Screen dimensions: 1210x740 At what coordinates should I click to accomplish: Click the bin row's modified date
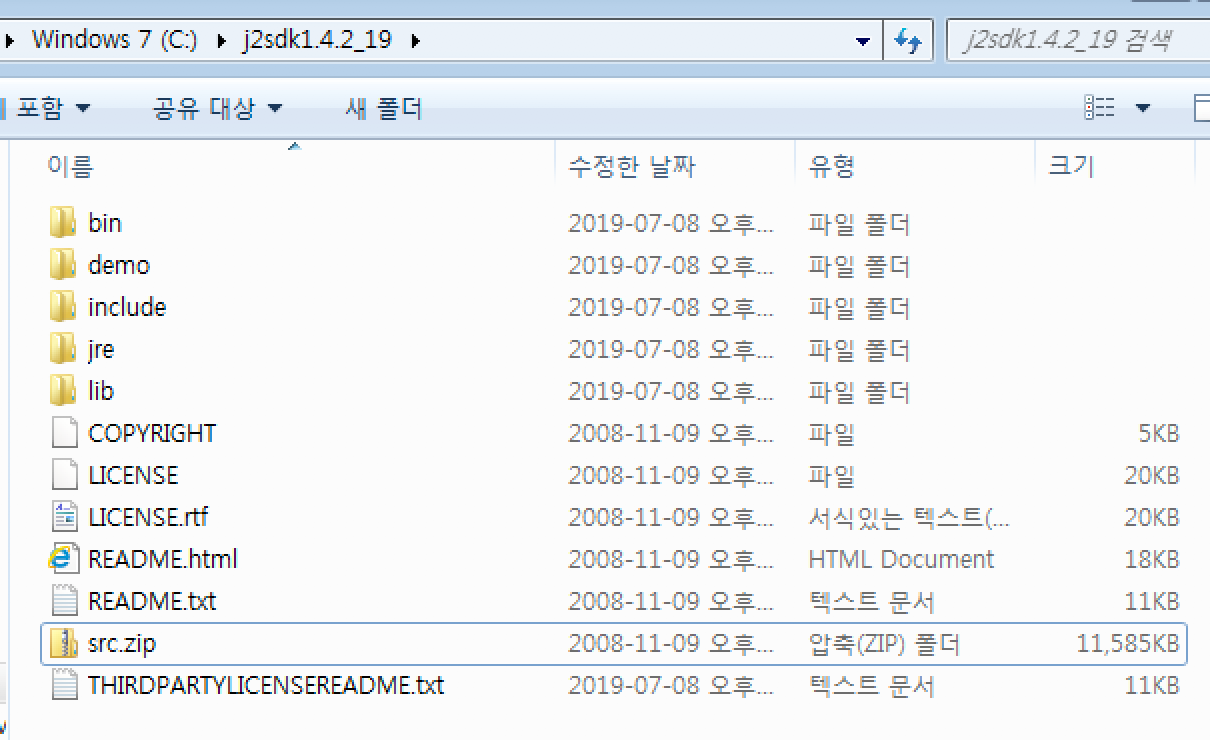671,223
